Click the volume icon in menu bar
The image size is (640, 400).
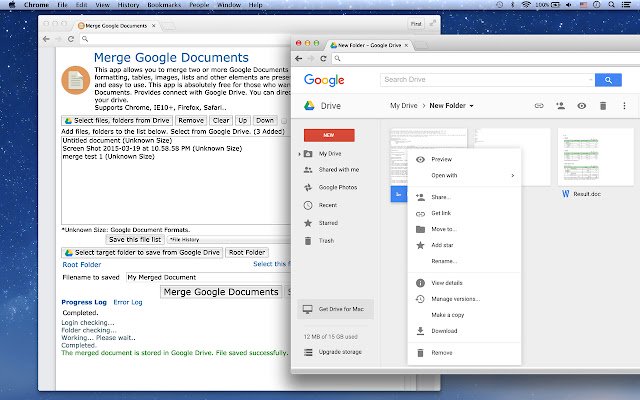pyautogui.click(x=569, y=5)
